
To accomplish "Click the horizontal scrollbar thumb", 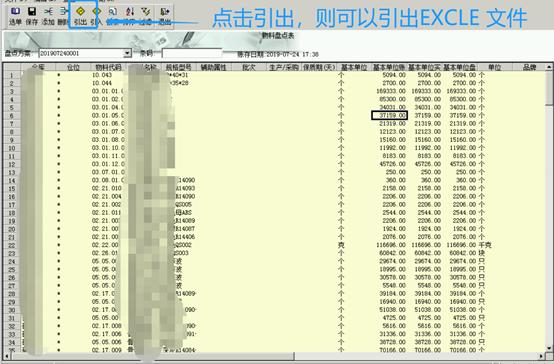I will pyautogui.click(x=152, y=356).
